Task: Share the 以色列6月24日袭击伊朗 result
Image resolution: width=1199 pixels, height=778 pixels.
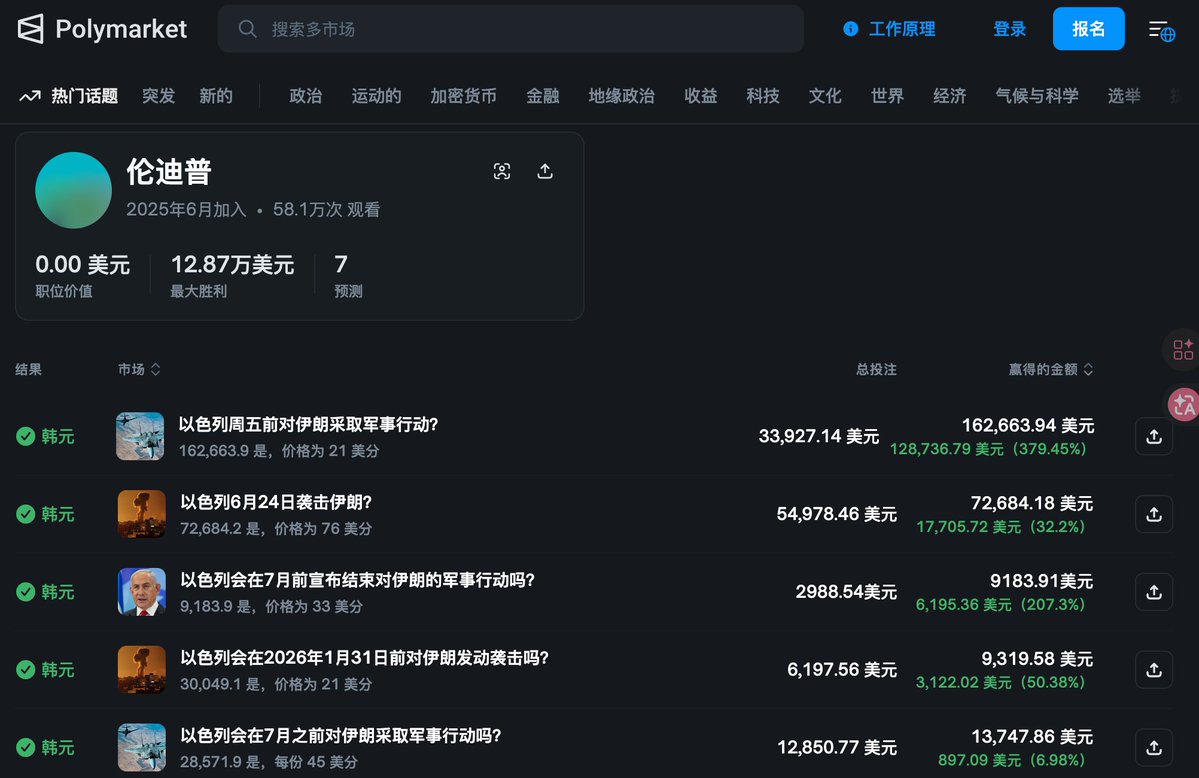Action: (x=1154, y=514)
